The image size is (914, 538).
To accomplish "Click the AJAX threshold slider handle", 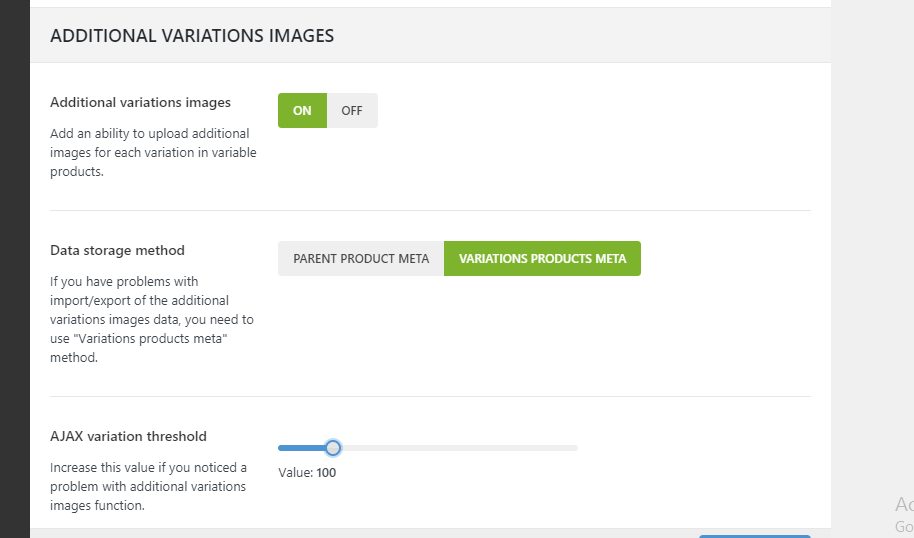I will (x=333, y=448).
